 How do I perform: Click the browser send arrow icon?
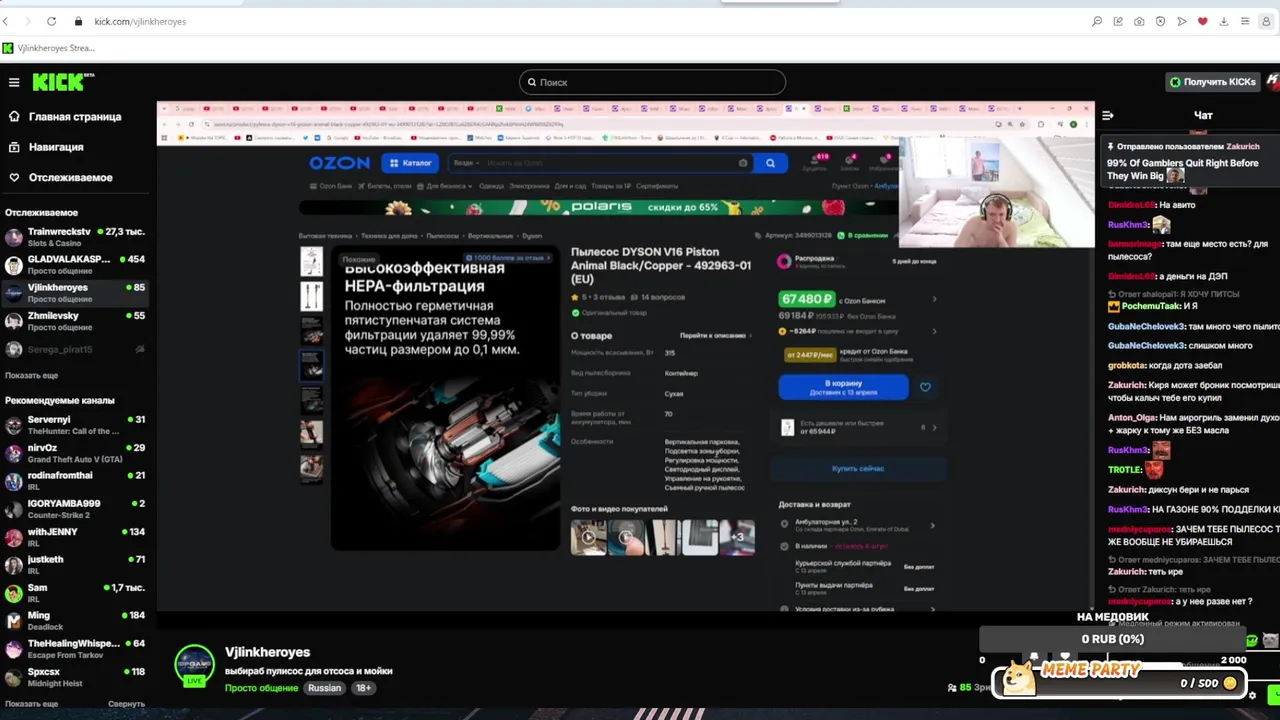(x=1181, y=21)
